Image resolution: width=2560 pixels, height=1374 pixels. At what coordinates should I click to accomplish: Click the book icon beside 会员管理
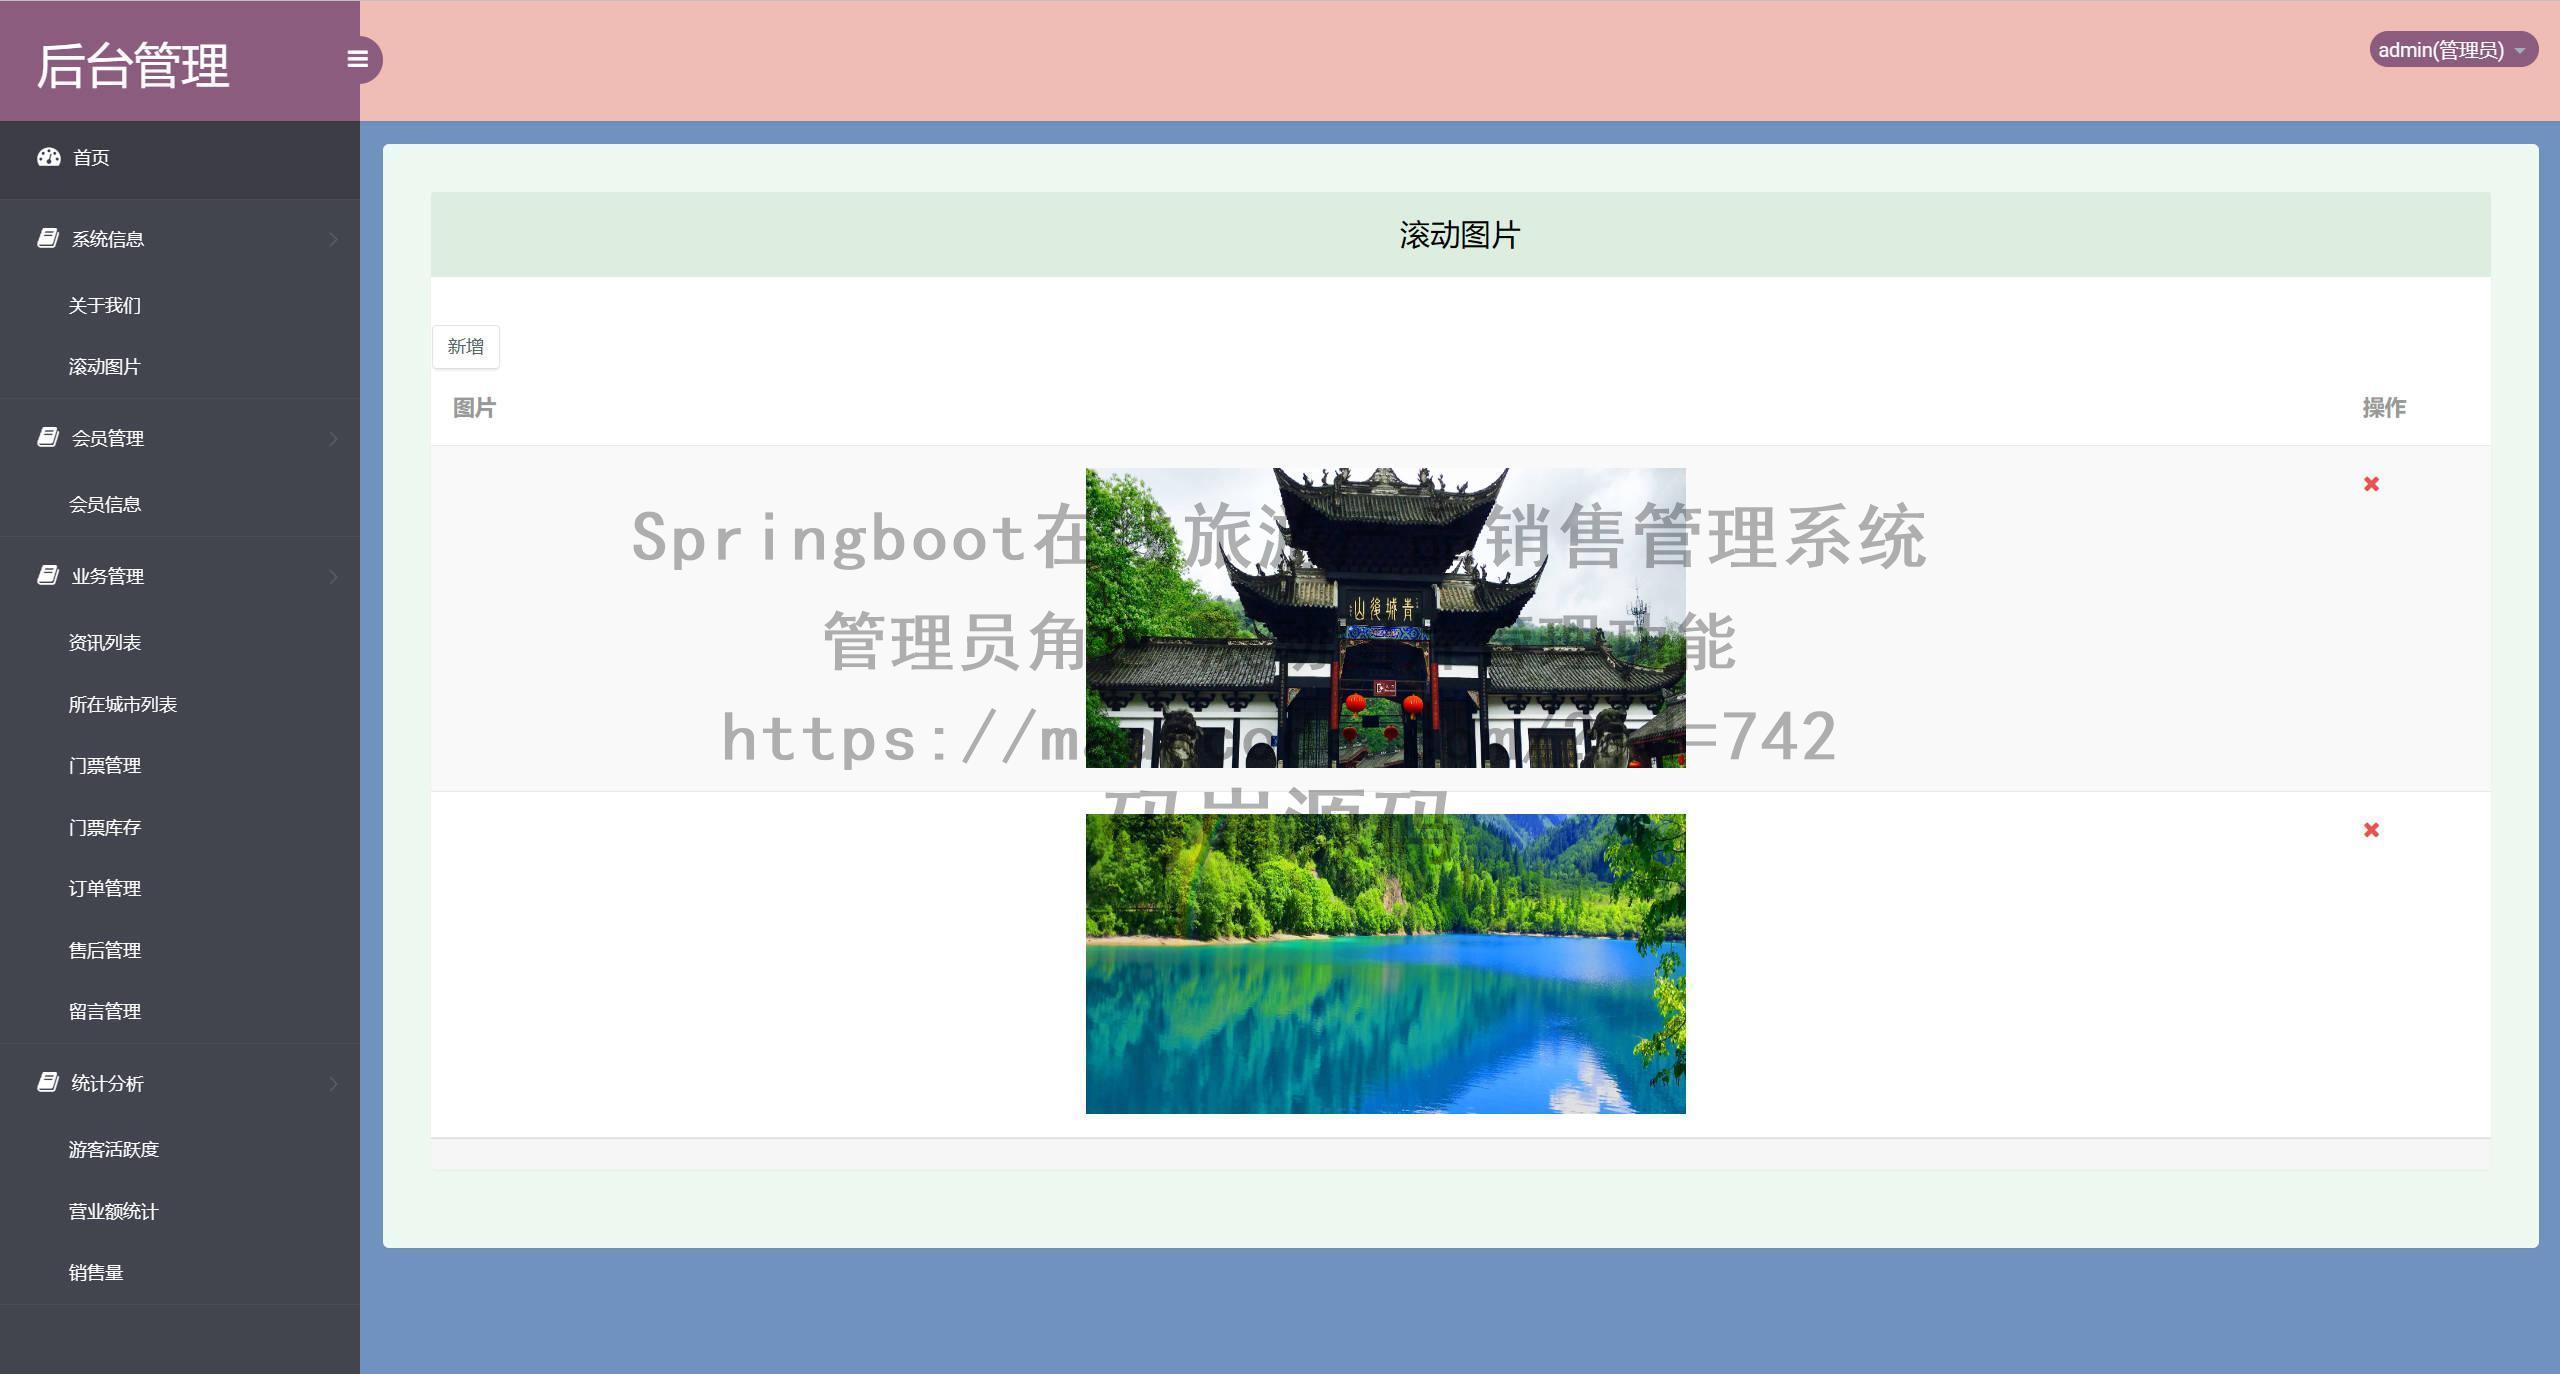point(47,437)
